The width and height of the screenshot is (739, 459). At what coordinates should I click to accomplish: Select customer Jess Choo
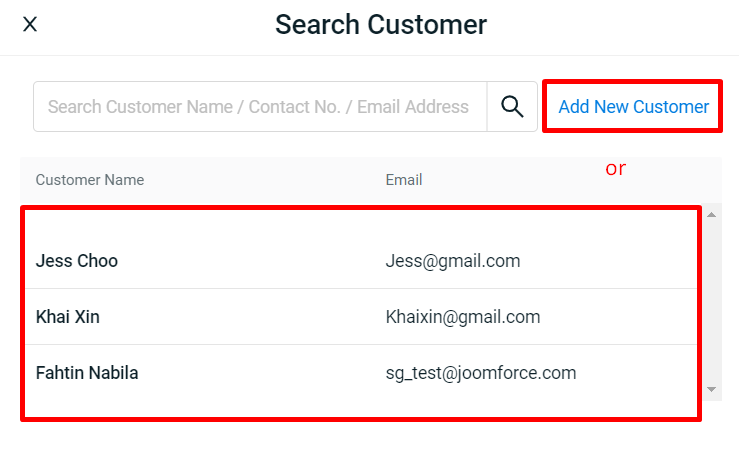[77, 261]
